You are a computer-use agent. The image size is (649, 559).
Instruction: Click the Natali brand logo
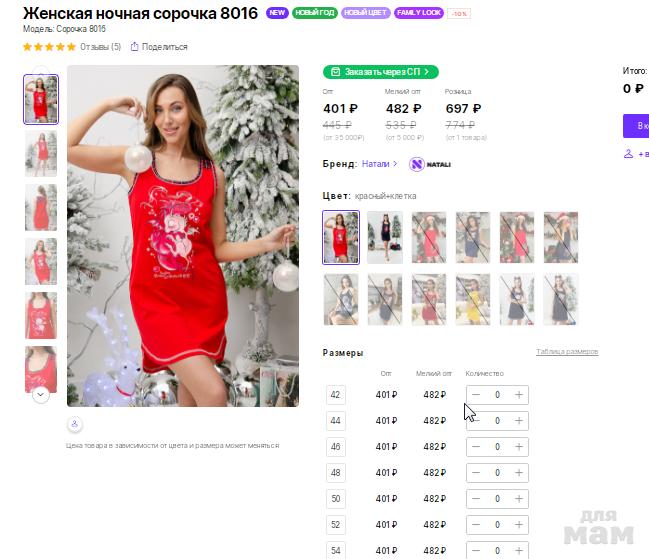pyautogui.click(x=430, y=164)
